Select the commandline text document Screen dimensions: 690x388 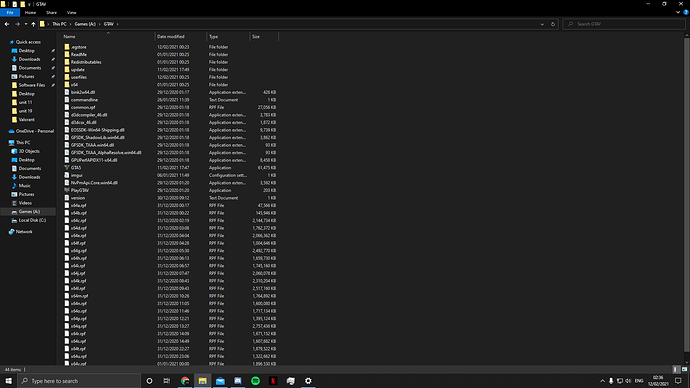click(84, 100)
